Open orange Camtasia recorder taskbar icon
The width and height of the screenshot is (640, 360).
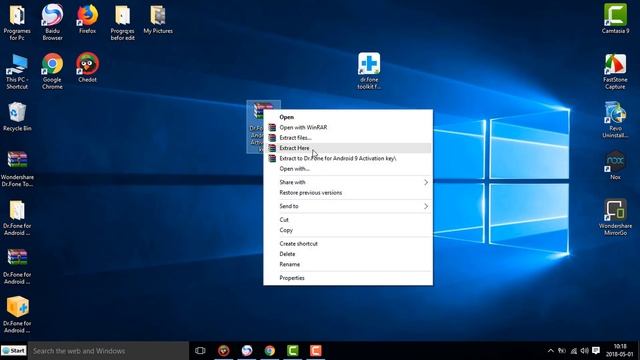click(316, 351)
